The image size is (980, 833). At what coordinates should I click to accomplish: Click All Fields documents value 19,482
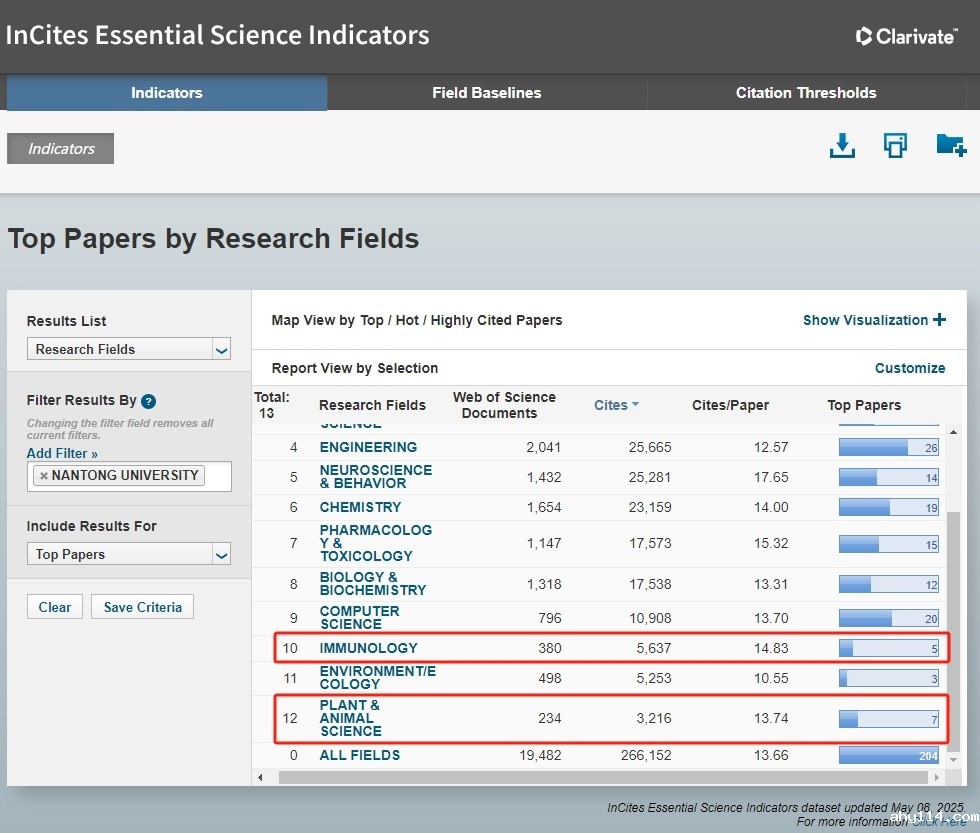pos(540,755)
